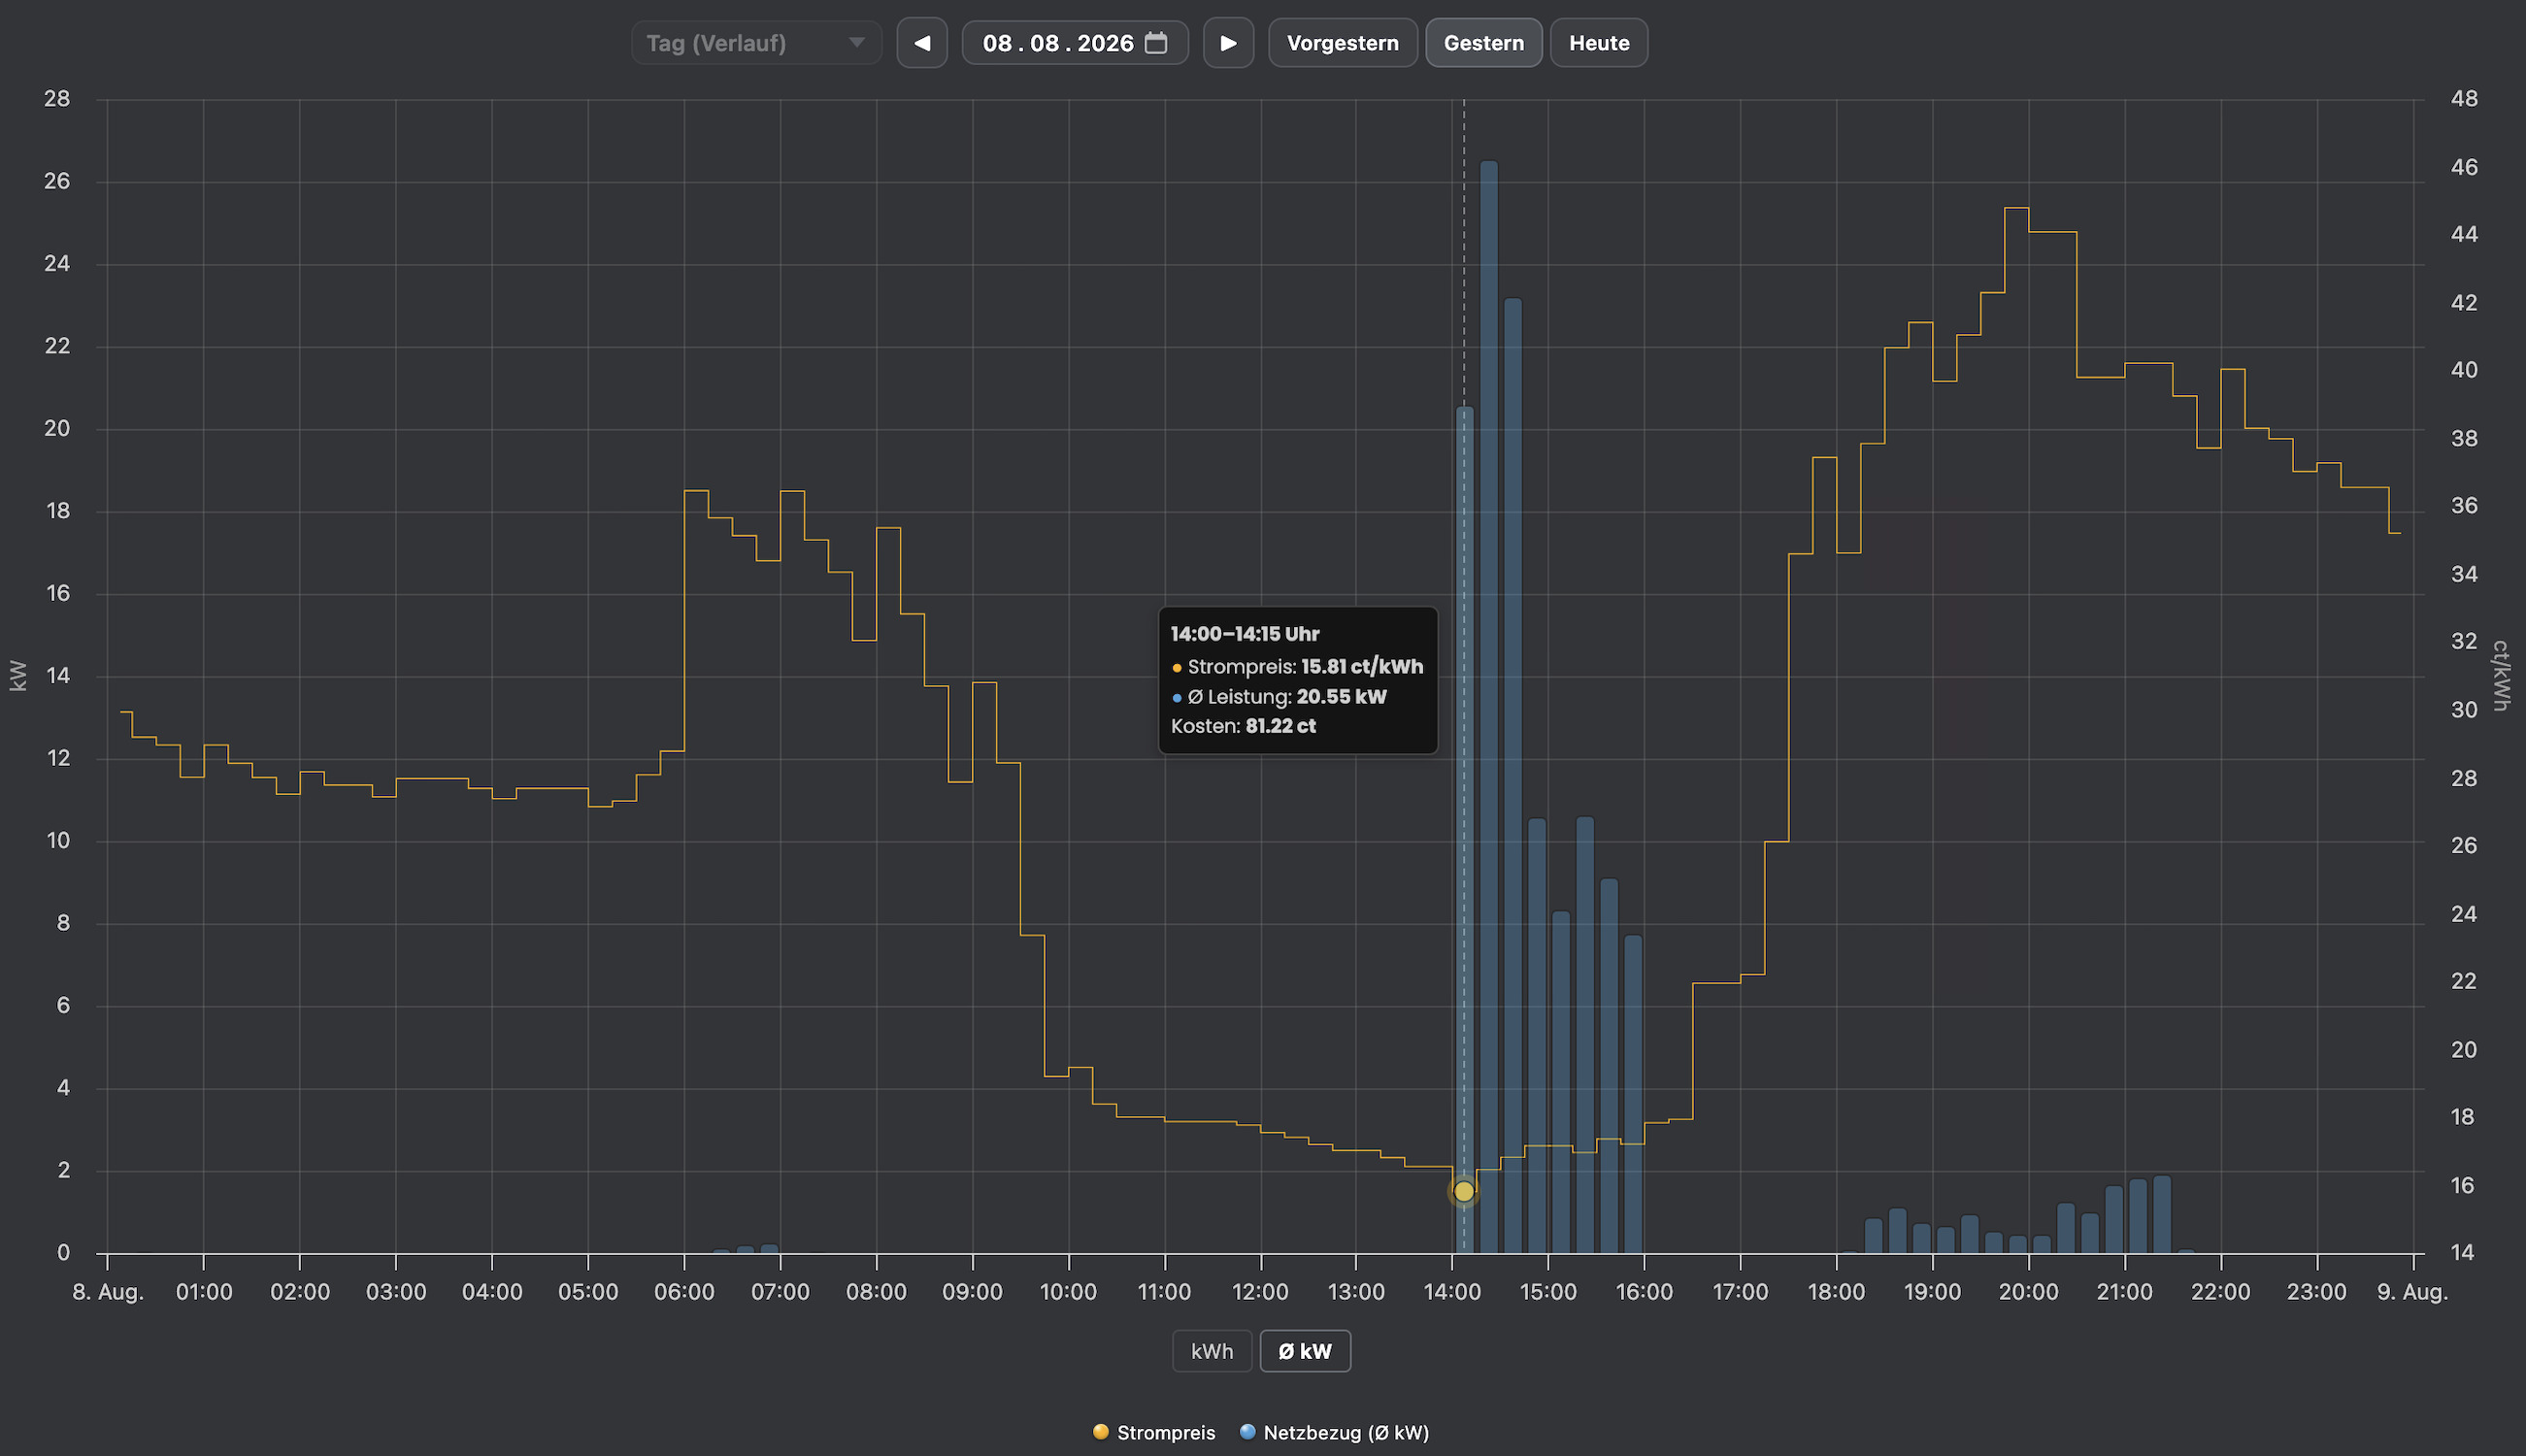This screenshot has height=1456, width=2526.
Task: Switch chart unit to kWh
Action: point(1212,1351)
